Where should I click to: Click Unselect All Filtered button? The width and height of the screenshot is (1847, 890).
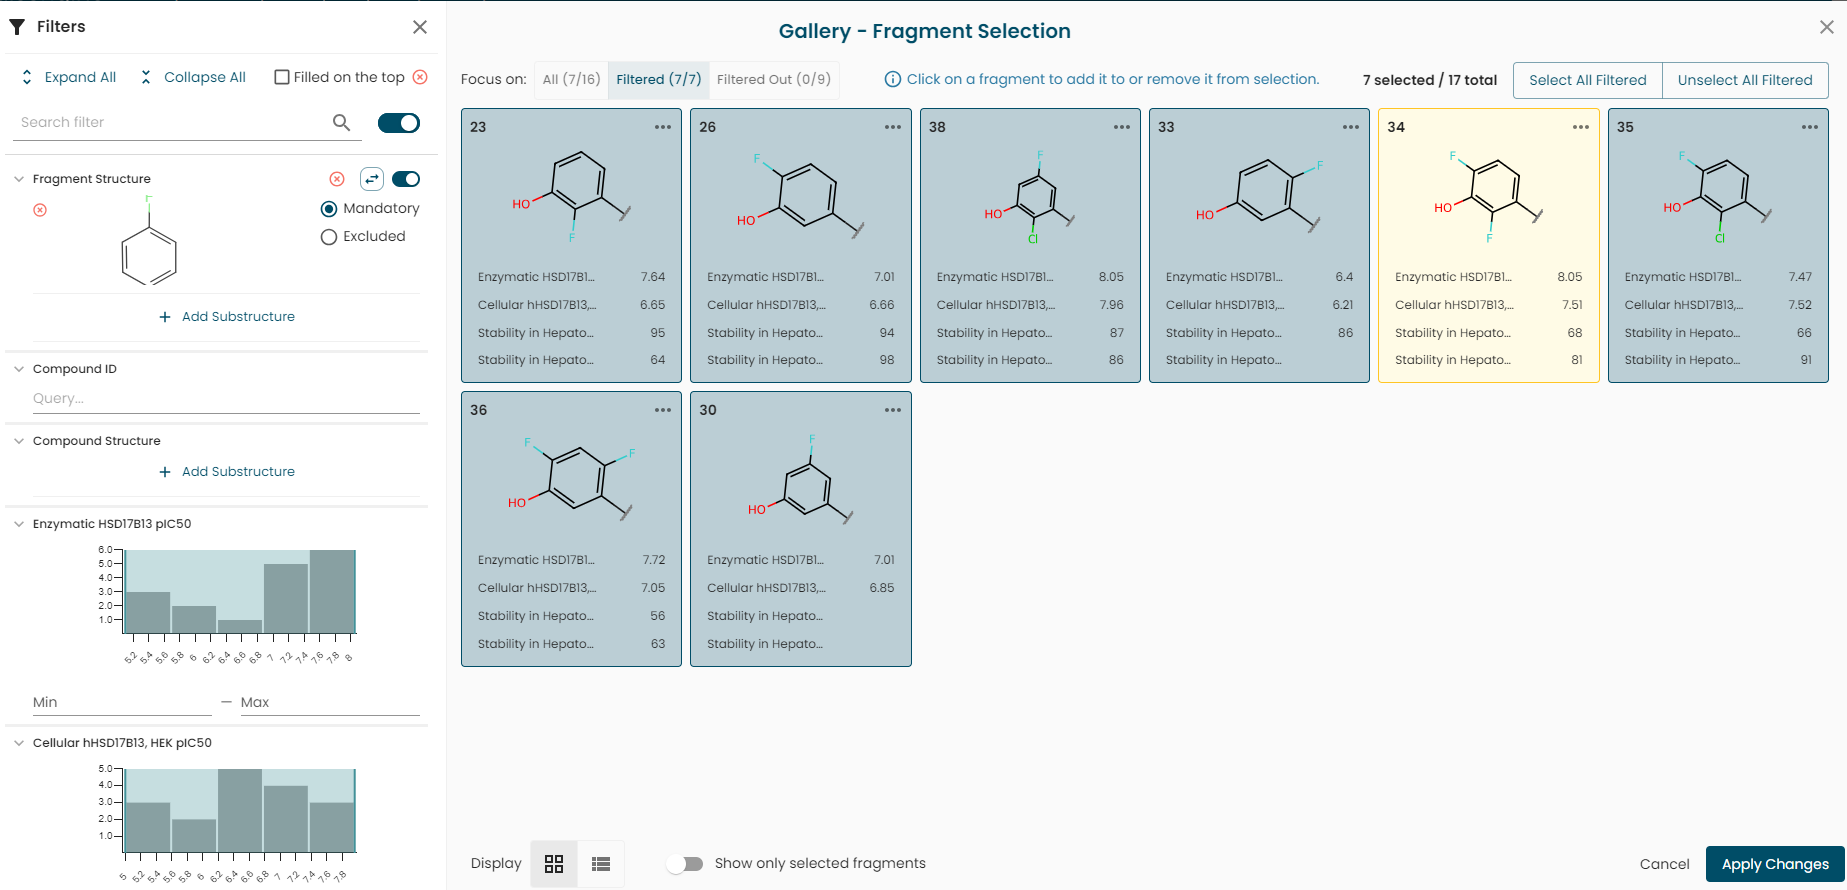[1745, 80]
